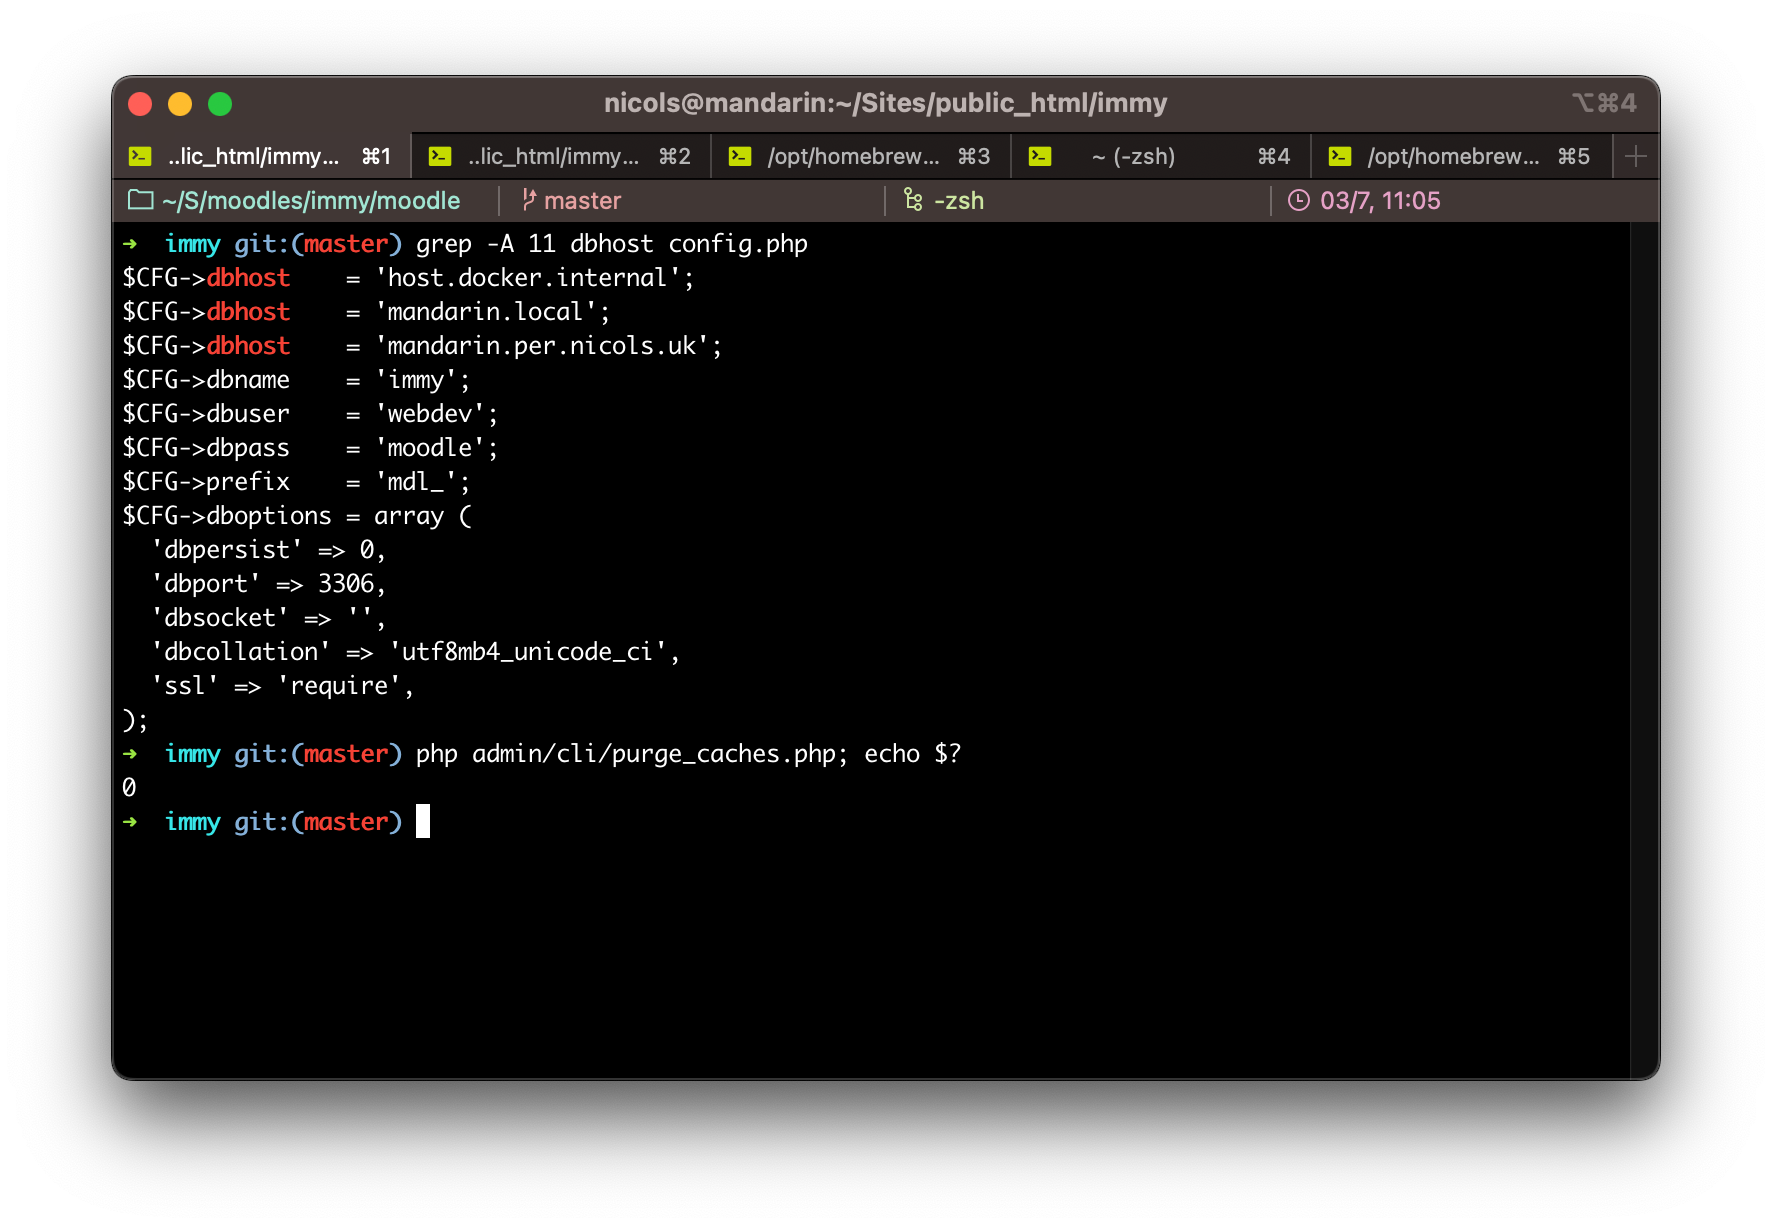This screenshot has height=1228, width=1772.
Task: Click the 'dbport' => 3306 line
Action: tap(268, 584)
